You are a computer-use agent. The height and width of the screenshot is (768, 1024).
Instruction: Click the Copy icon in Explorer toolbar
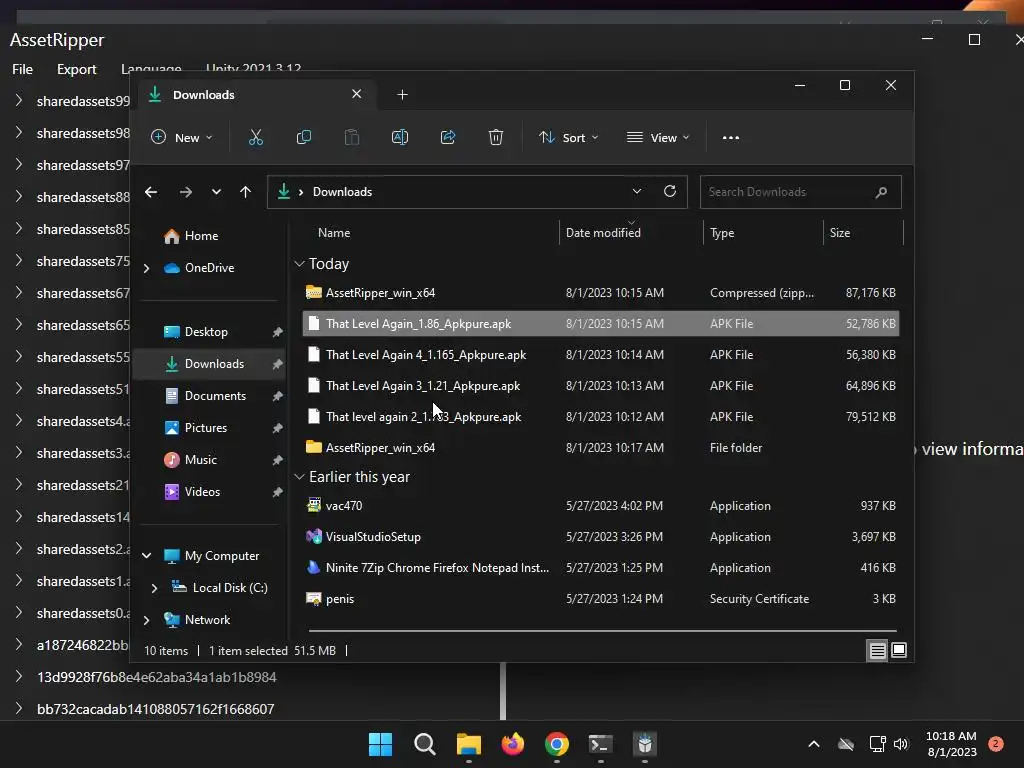(304, 137)
